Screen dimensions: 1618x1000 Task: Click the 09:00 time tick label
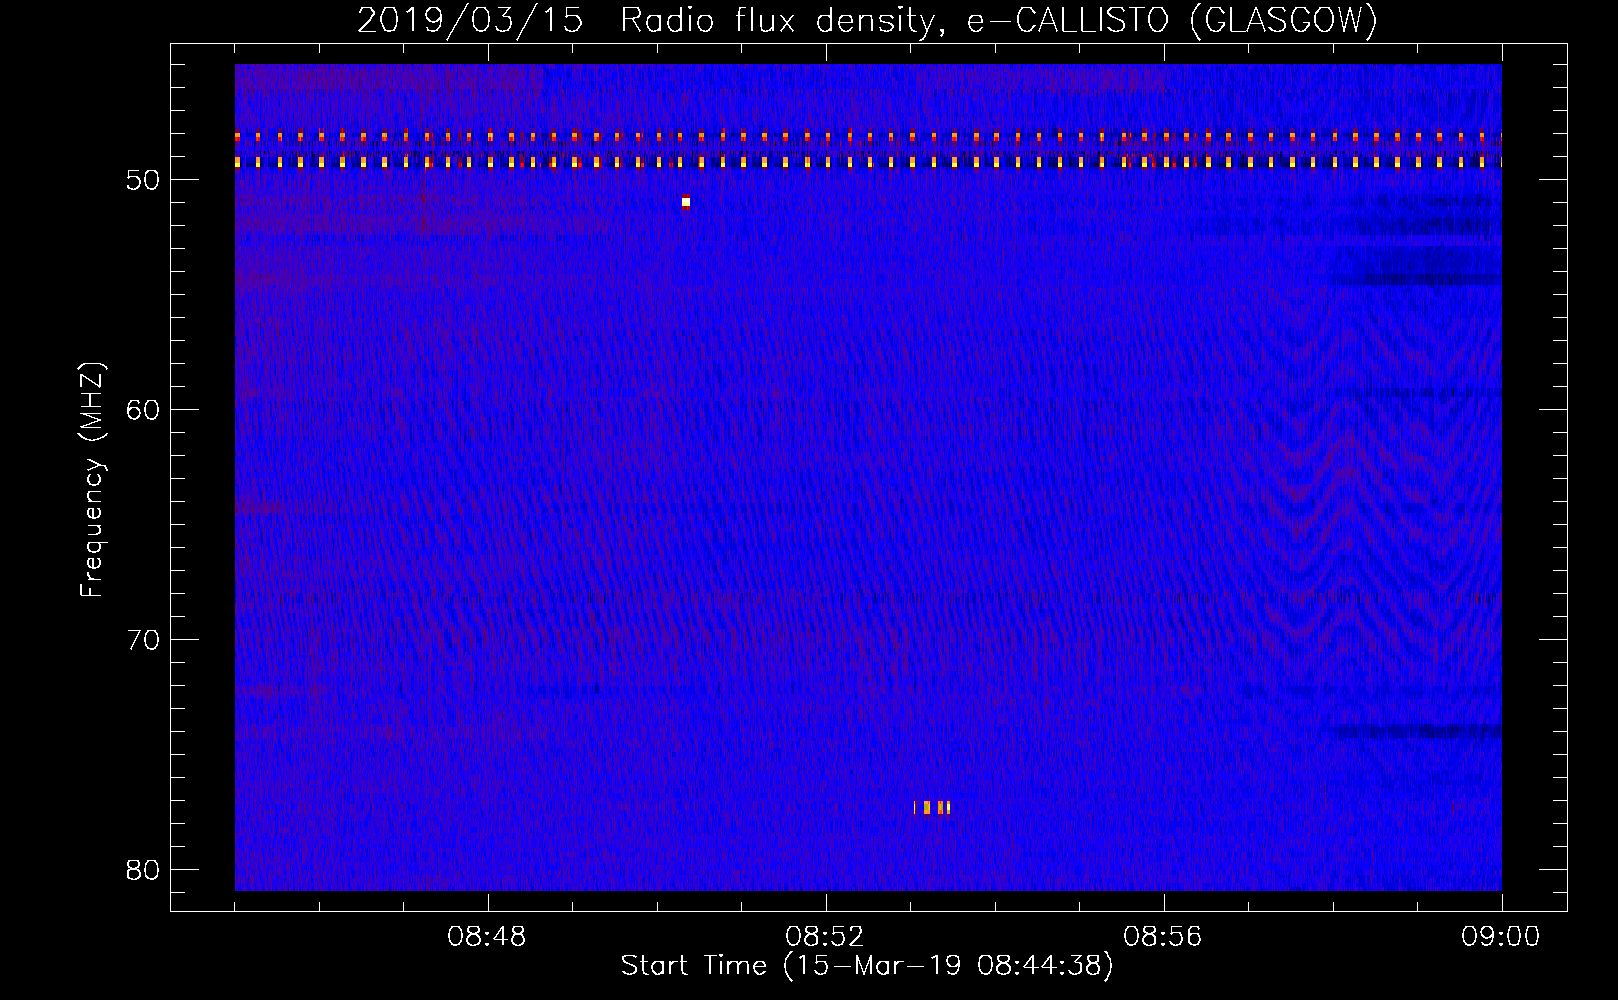click(x=1500, y=937)
